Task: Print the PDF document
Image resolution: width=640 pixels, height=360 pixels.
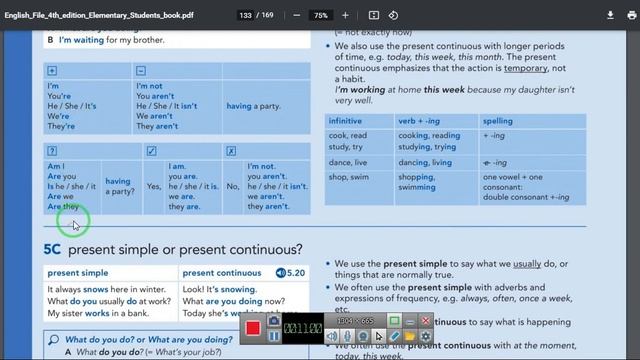Action: (631, 15)
